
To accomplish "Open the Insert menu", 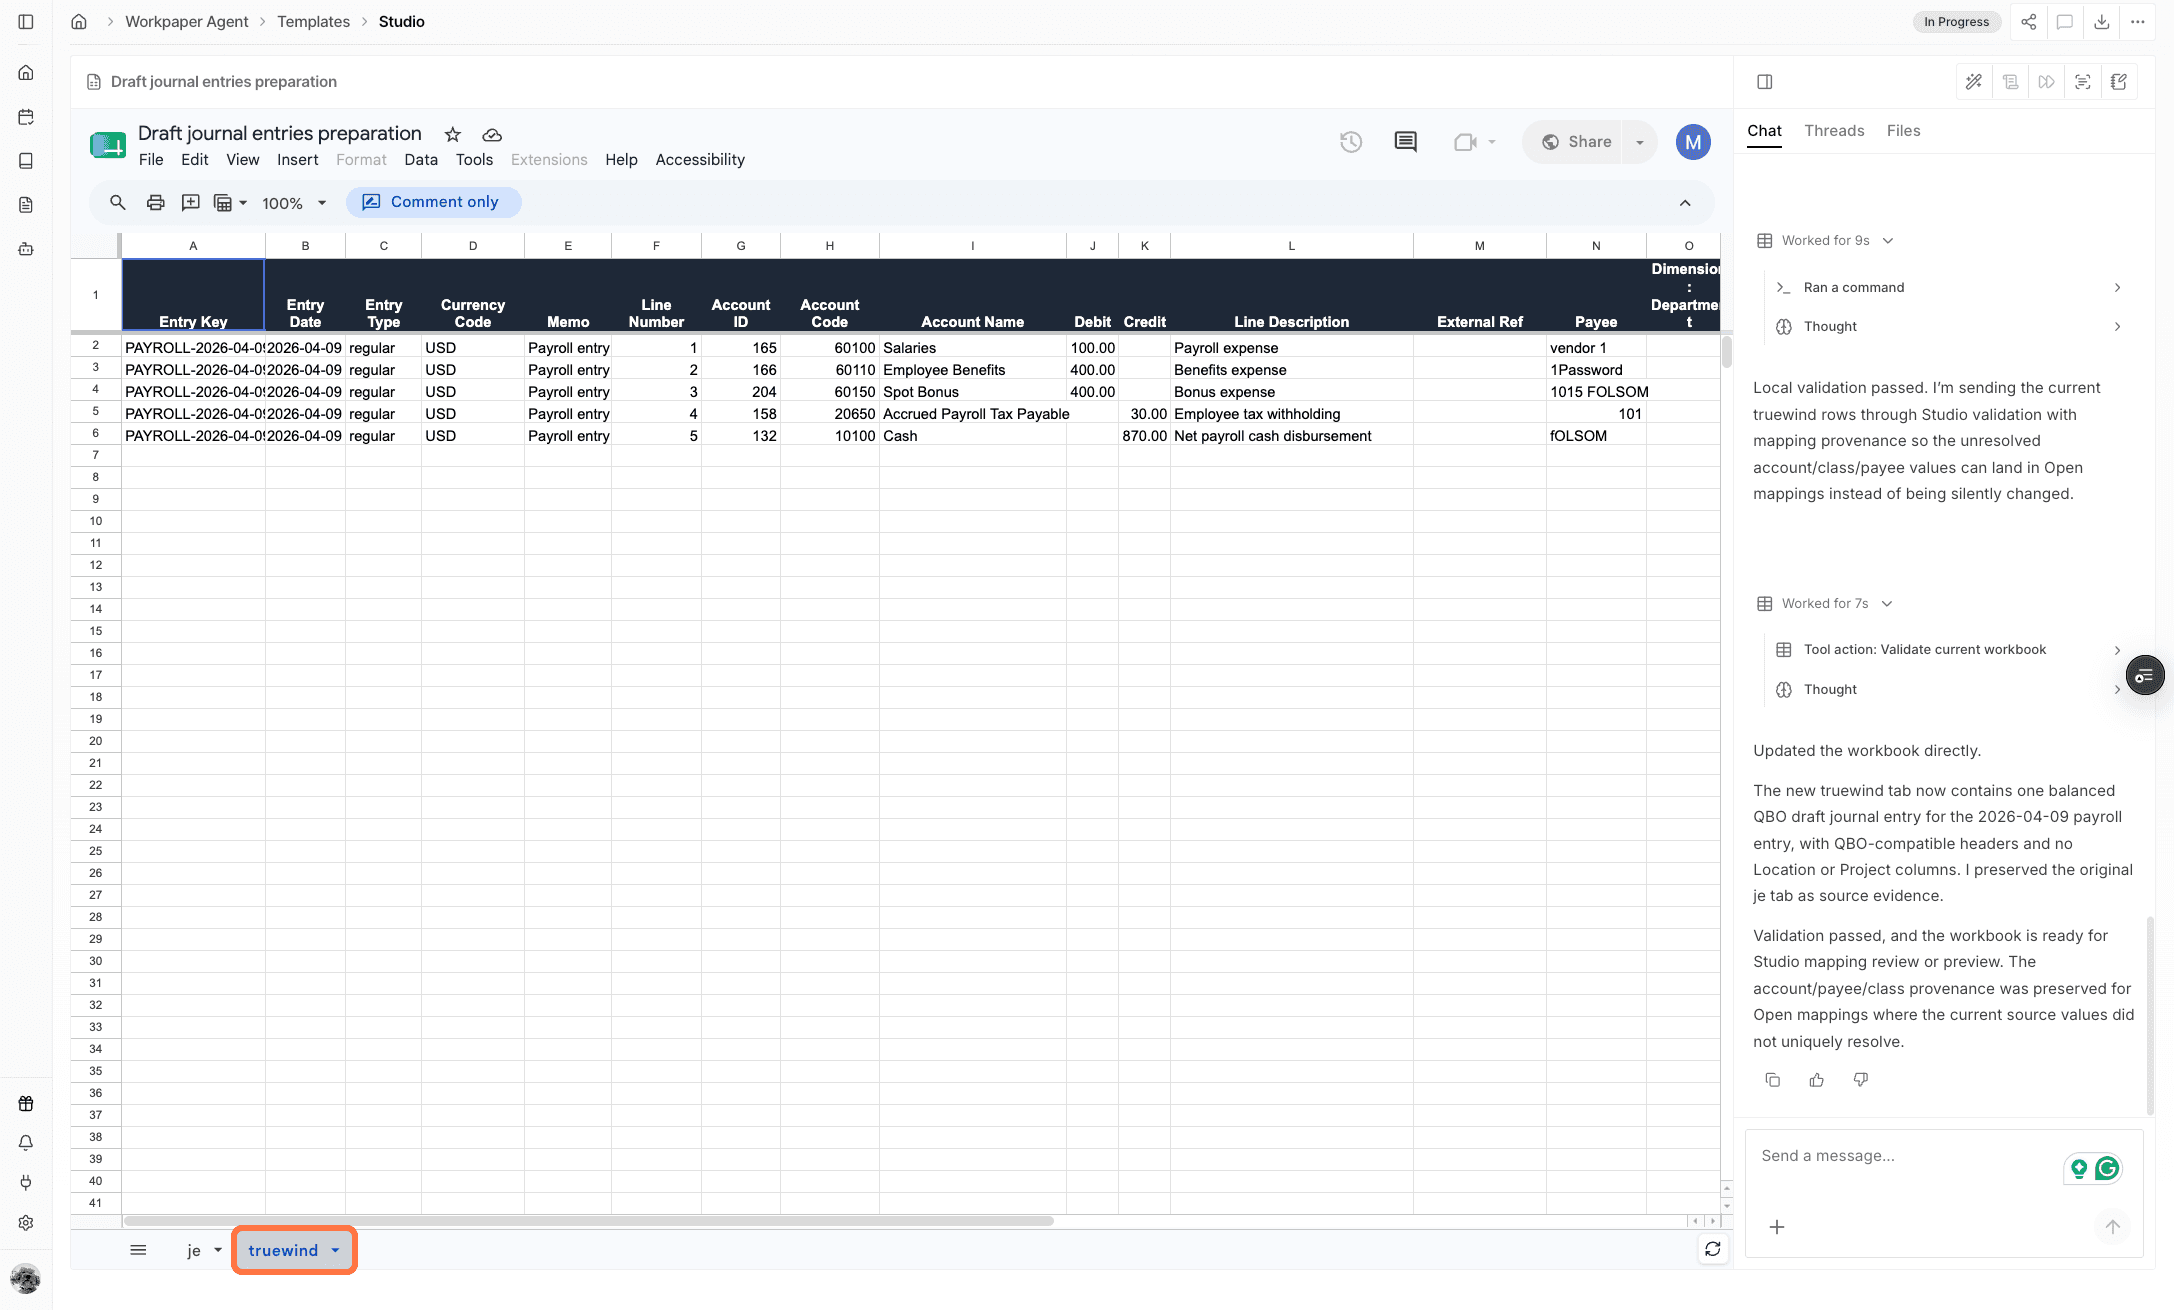I will pos(297,160).
